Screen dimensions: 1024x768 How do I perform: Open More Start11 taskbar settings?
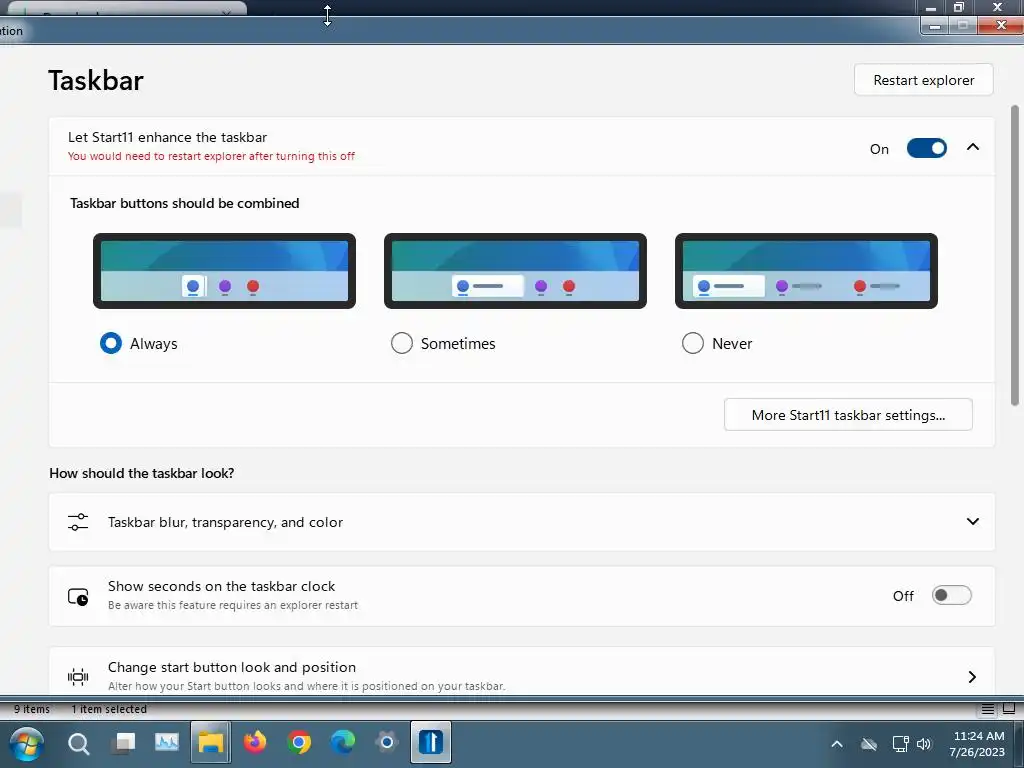point(848,415)
